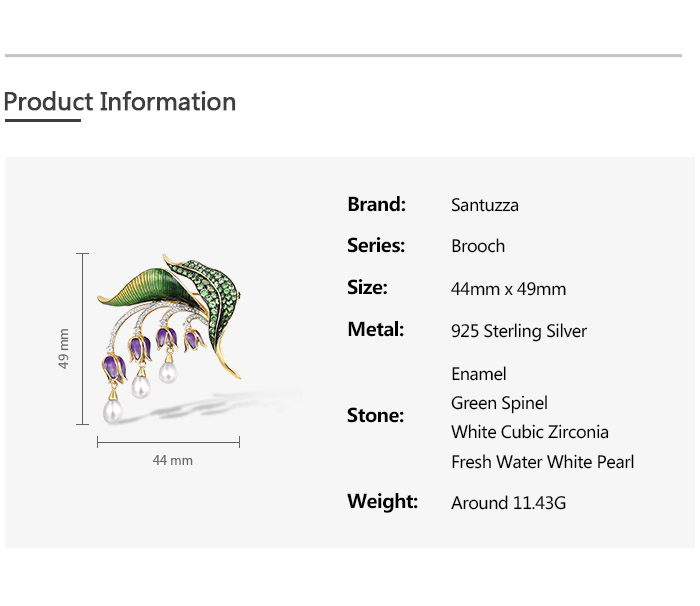Click the Series label
The height and width of the screenshot is (606, 700).
pyautogui.click(x=376, y=245)
